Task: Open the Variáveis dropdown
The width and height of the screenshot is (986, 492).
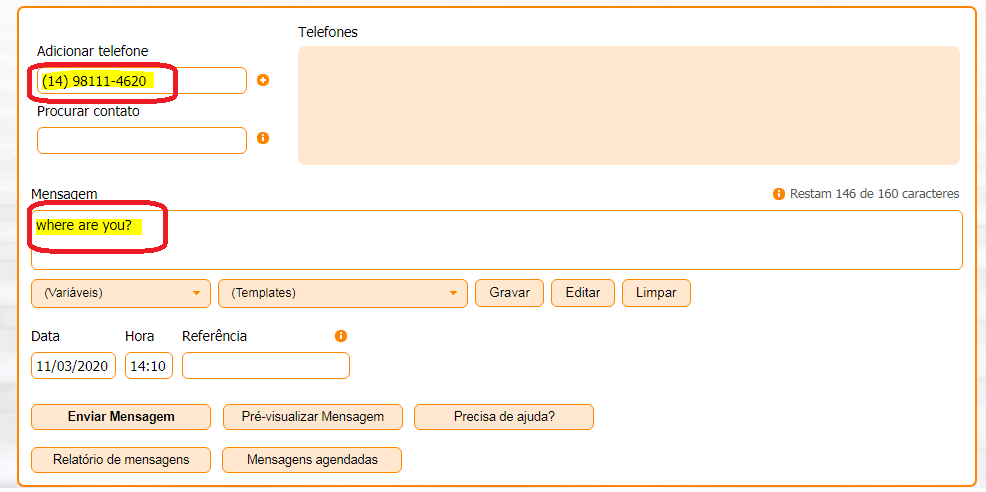Action: (121, 293)
